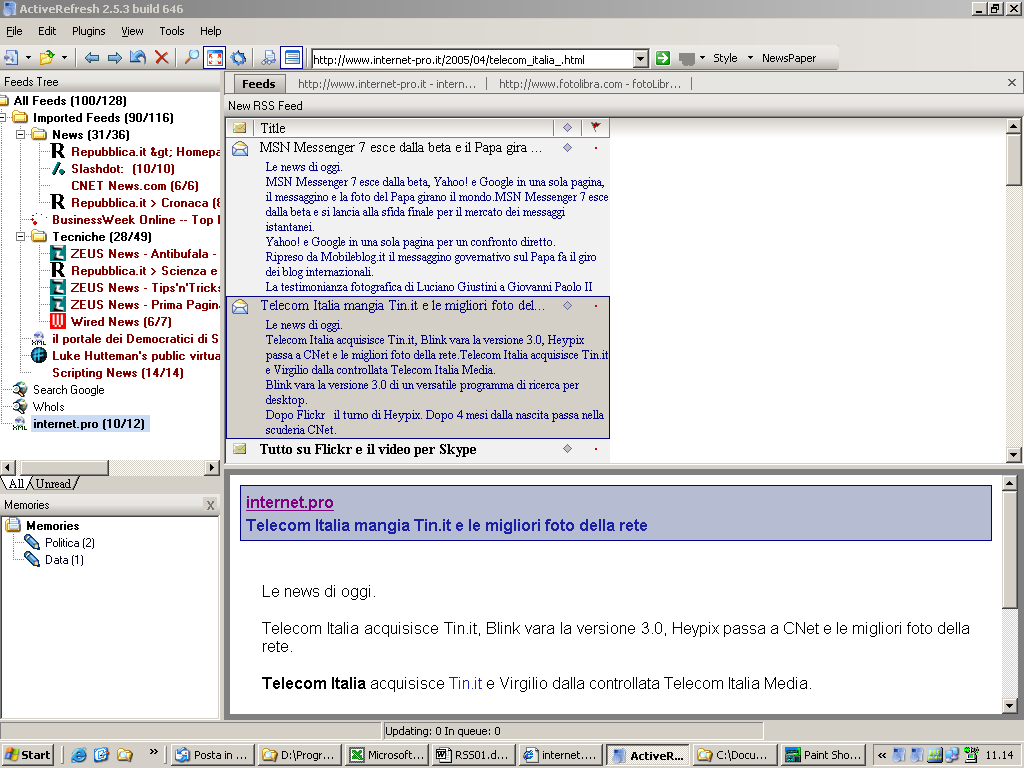Click the URL address field

pyautogui.click(x=472, y=59)
